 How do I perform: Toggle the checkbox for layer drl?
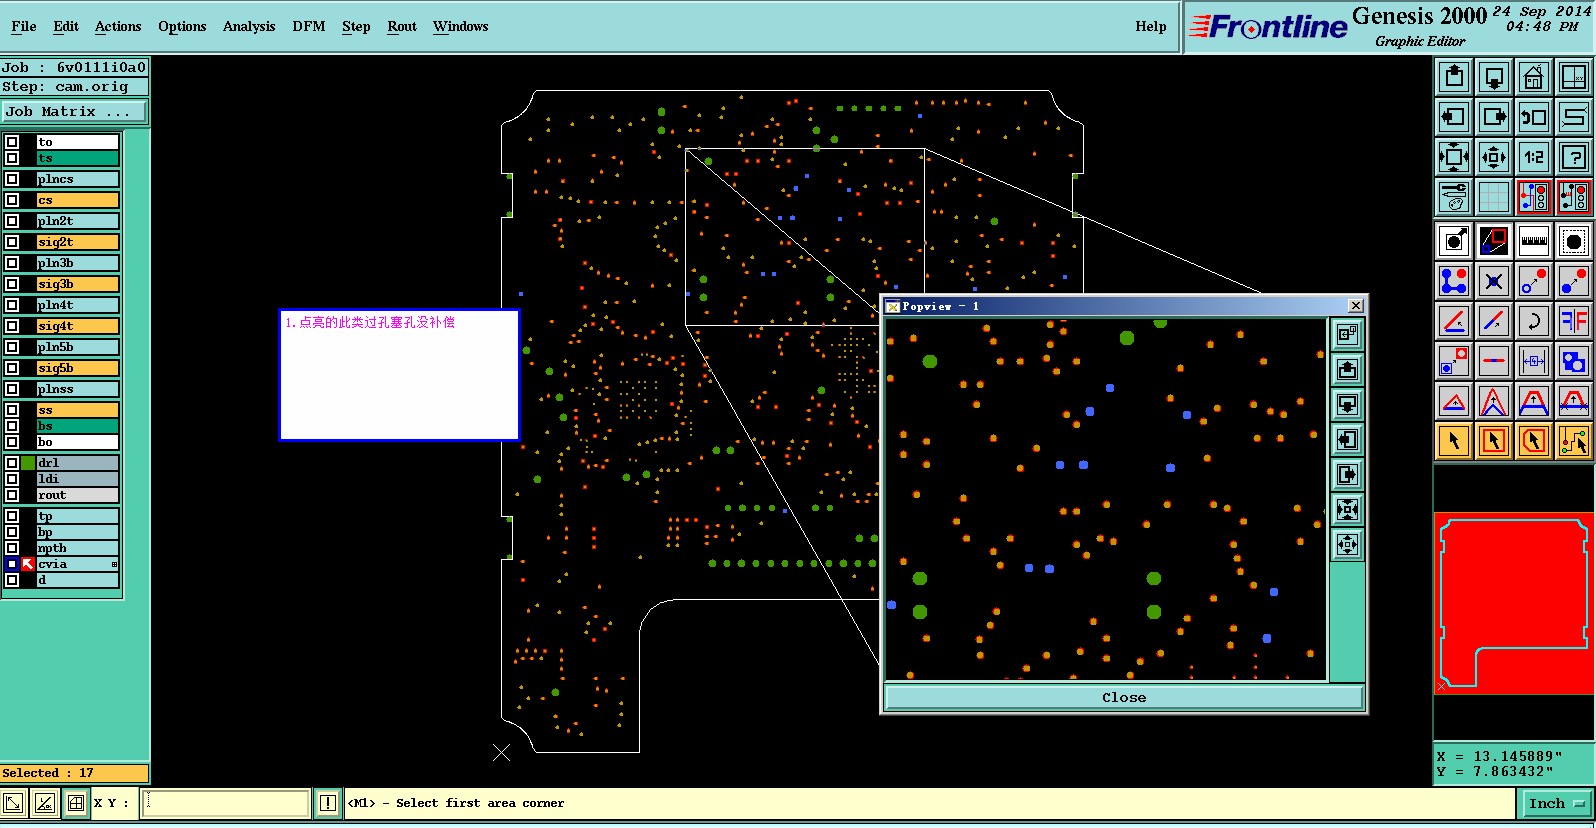(12, 463)
